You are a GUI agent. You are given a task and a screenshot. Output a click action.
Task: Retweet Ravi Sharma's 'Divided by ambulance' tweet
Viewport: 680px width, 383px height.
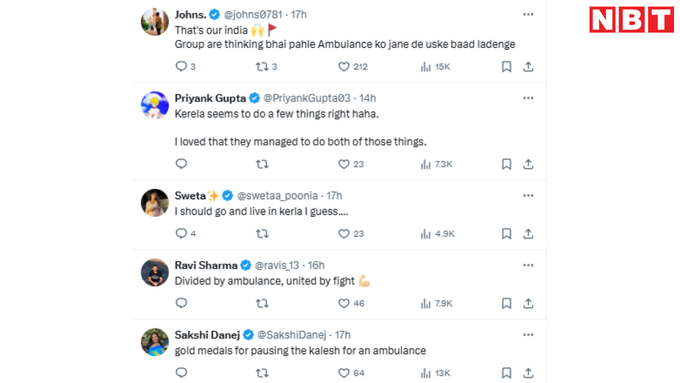(x=262, y=303)
